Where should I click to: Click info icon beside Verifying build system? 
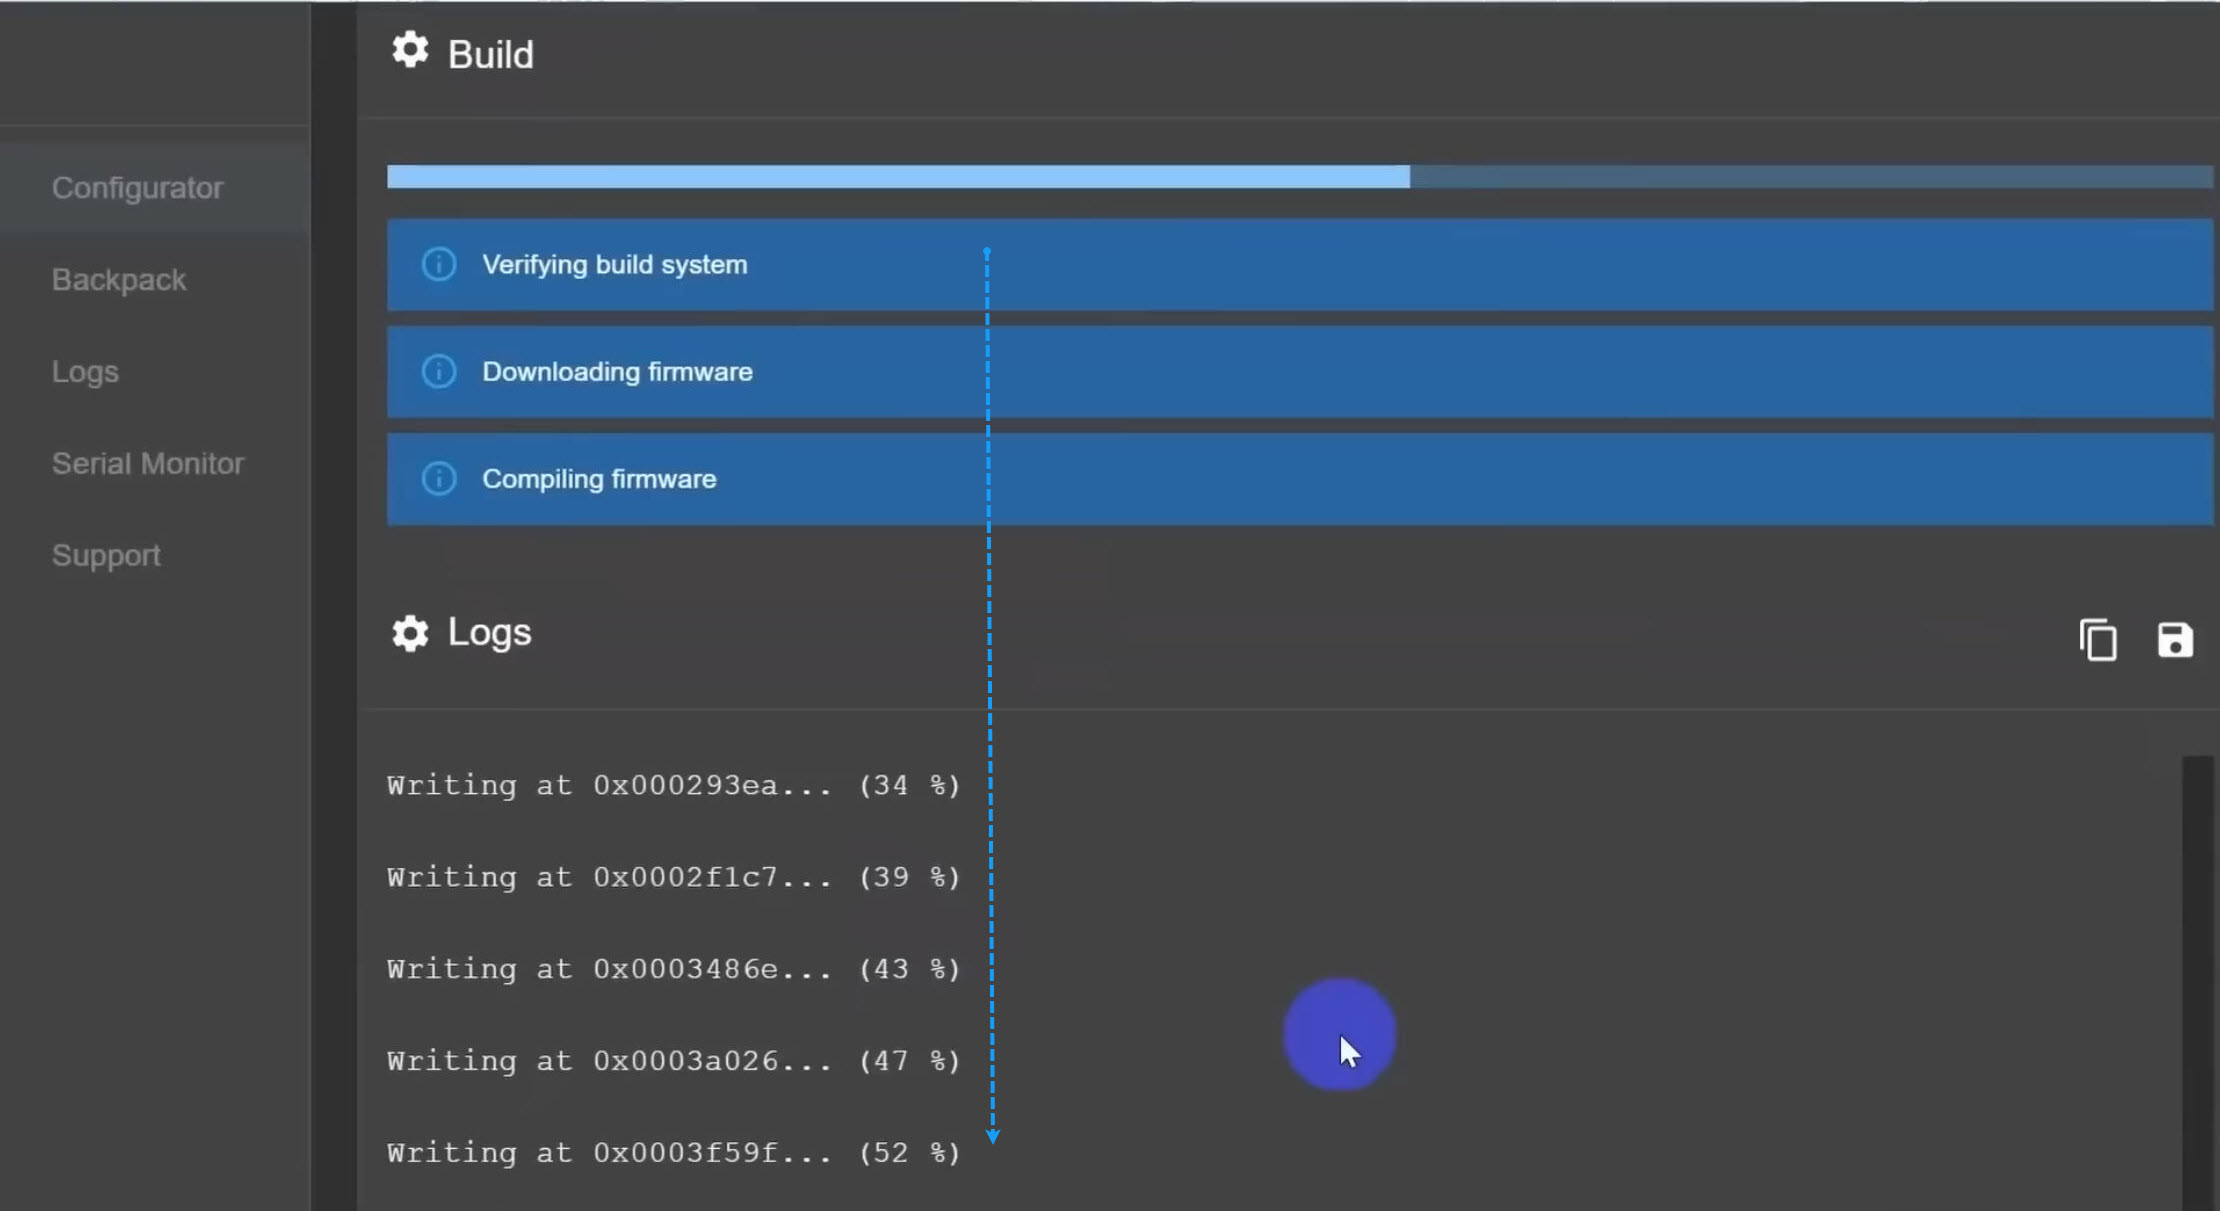coord(439,265)
